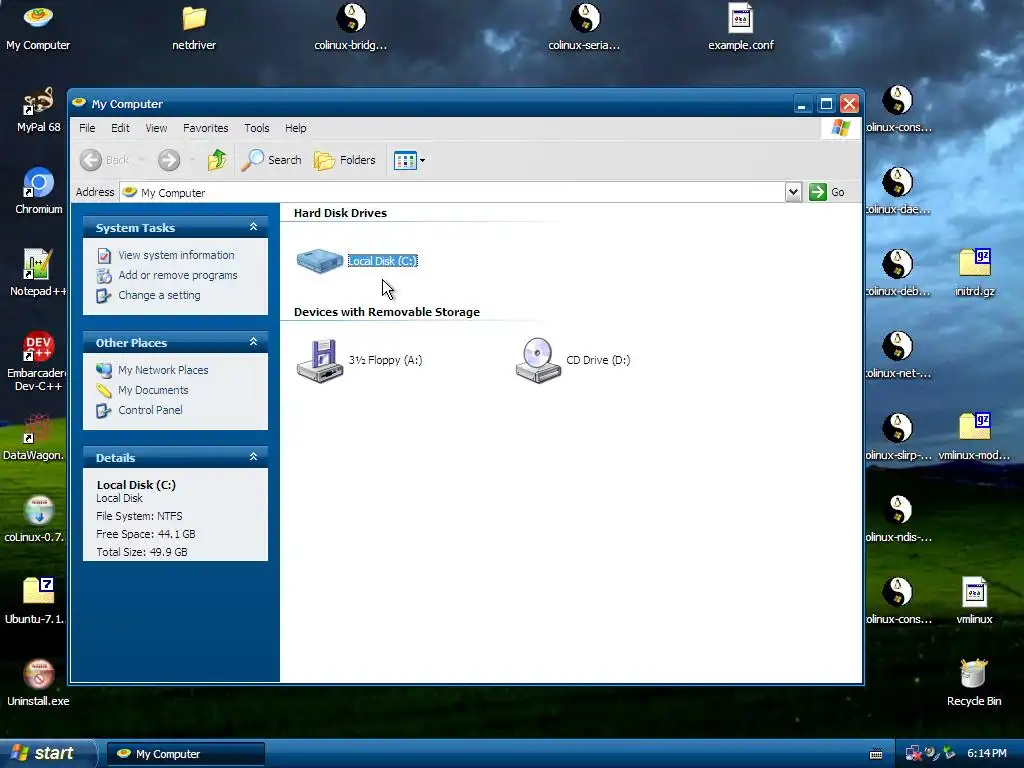
Task: Click the Up folder toolbar icon
Action: [217, 160]
